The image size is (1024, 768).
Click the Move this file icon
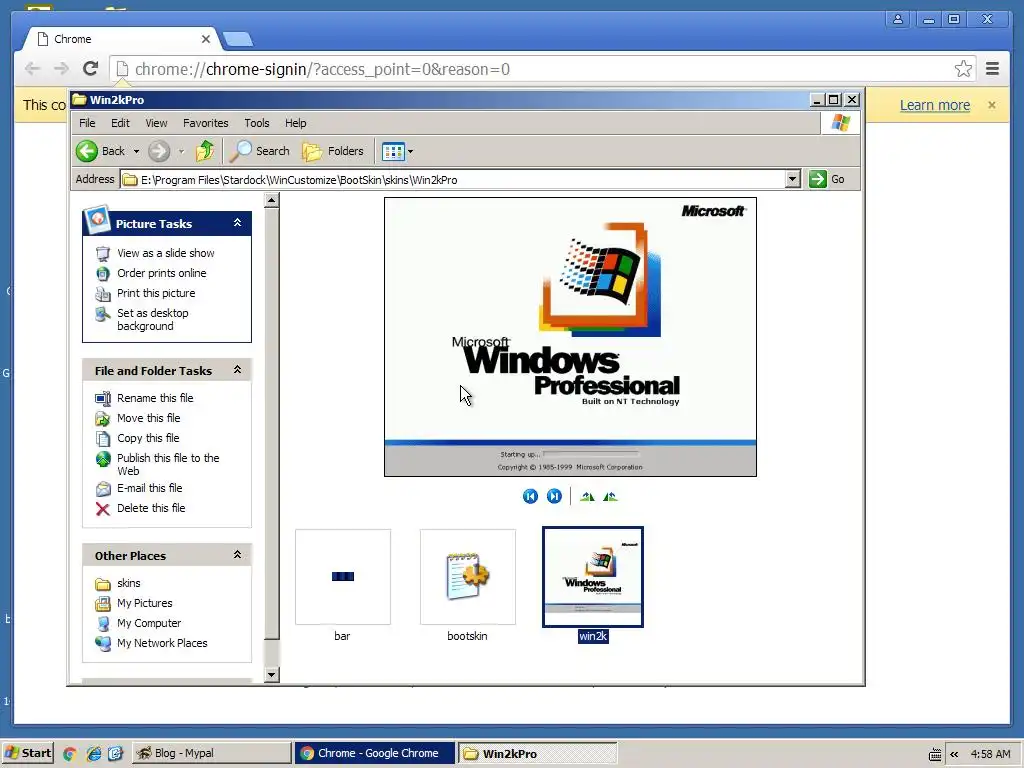tap(103, 419)
